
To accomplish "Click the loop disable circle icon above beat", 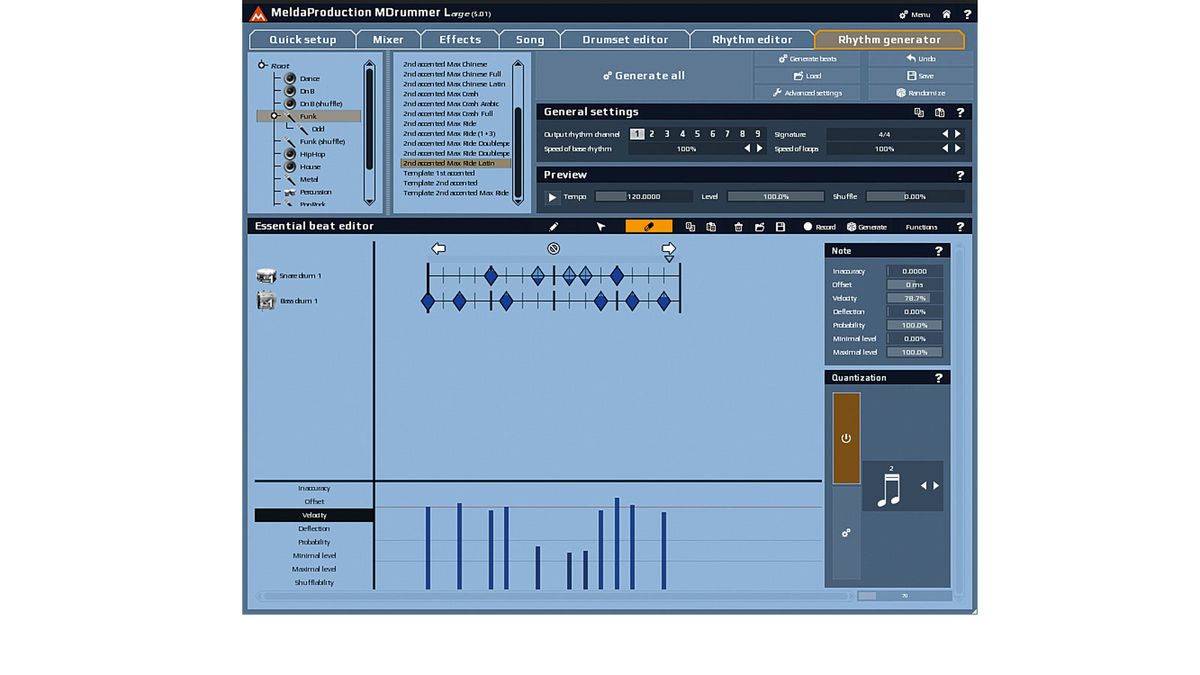I will click(553, 248).
